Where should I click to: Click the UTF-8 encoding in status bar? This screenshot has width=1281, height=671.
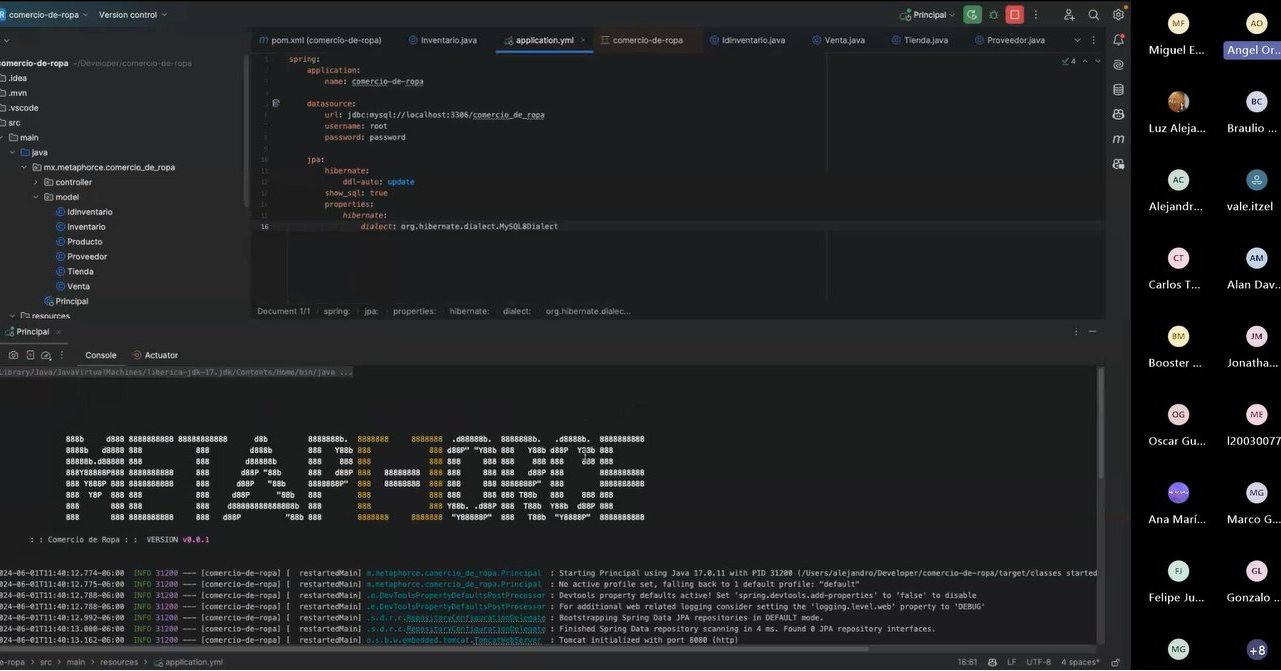(1039, 662)
